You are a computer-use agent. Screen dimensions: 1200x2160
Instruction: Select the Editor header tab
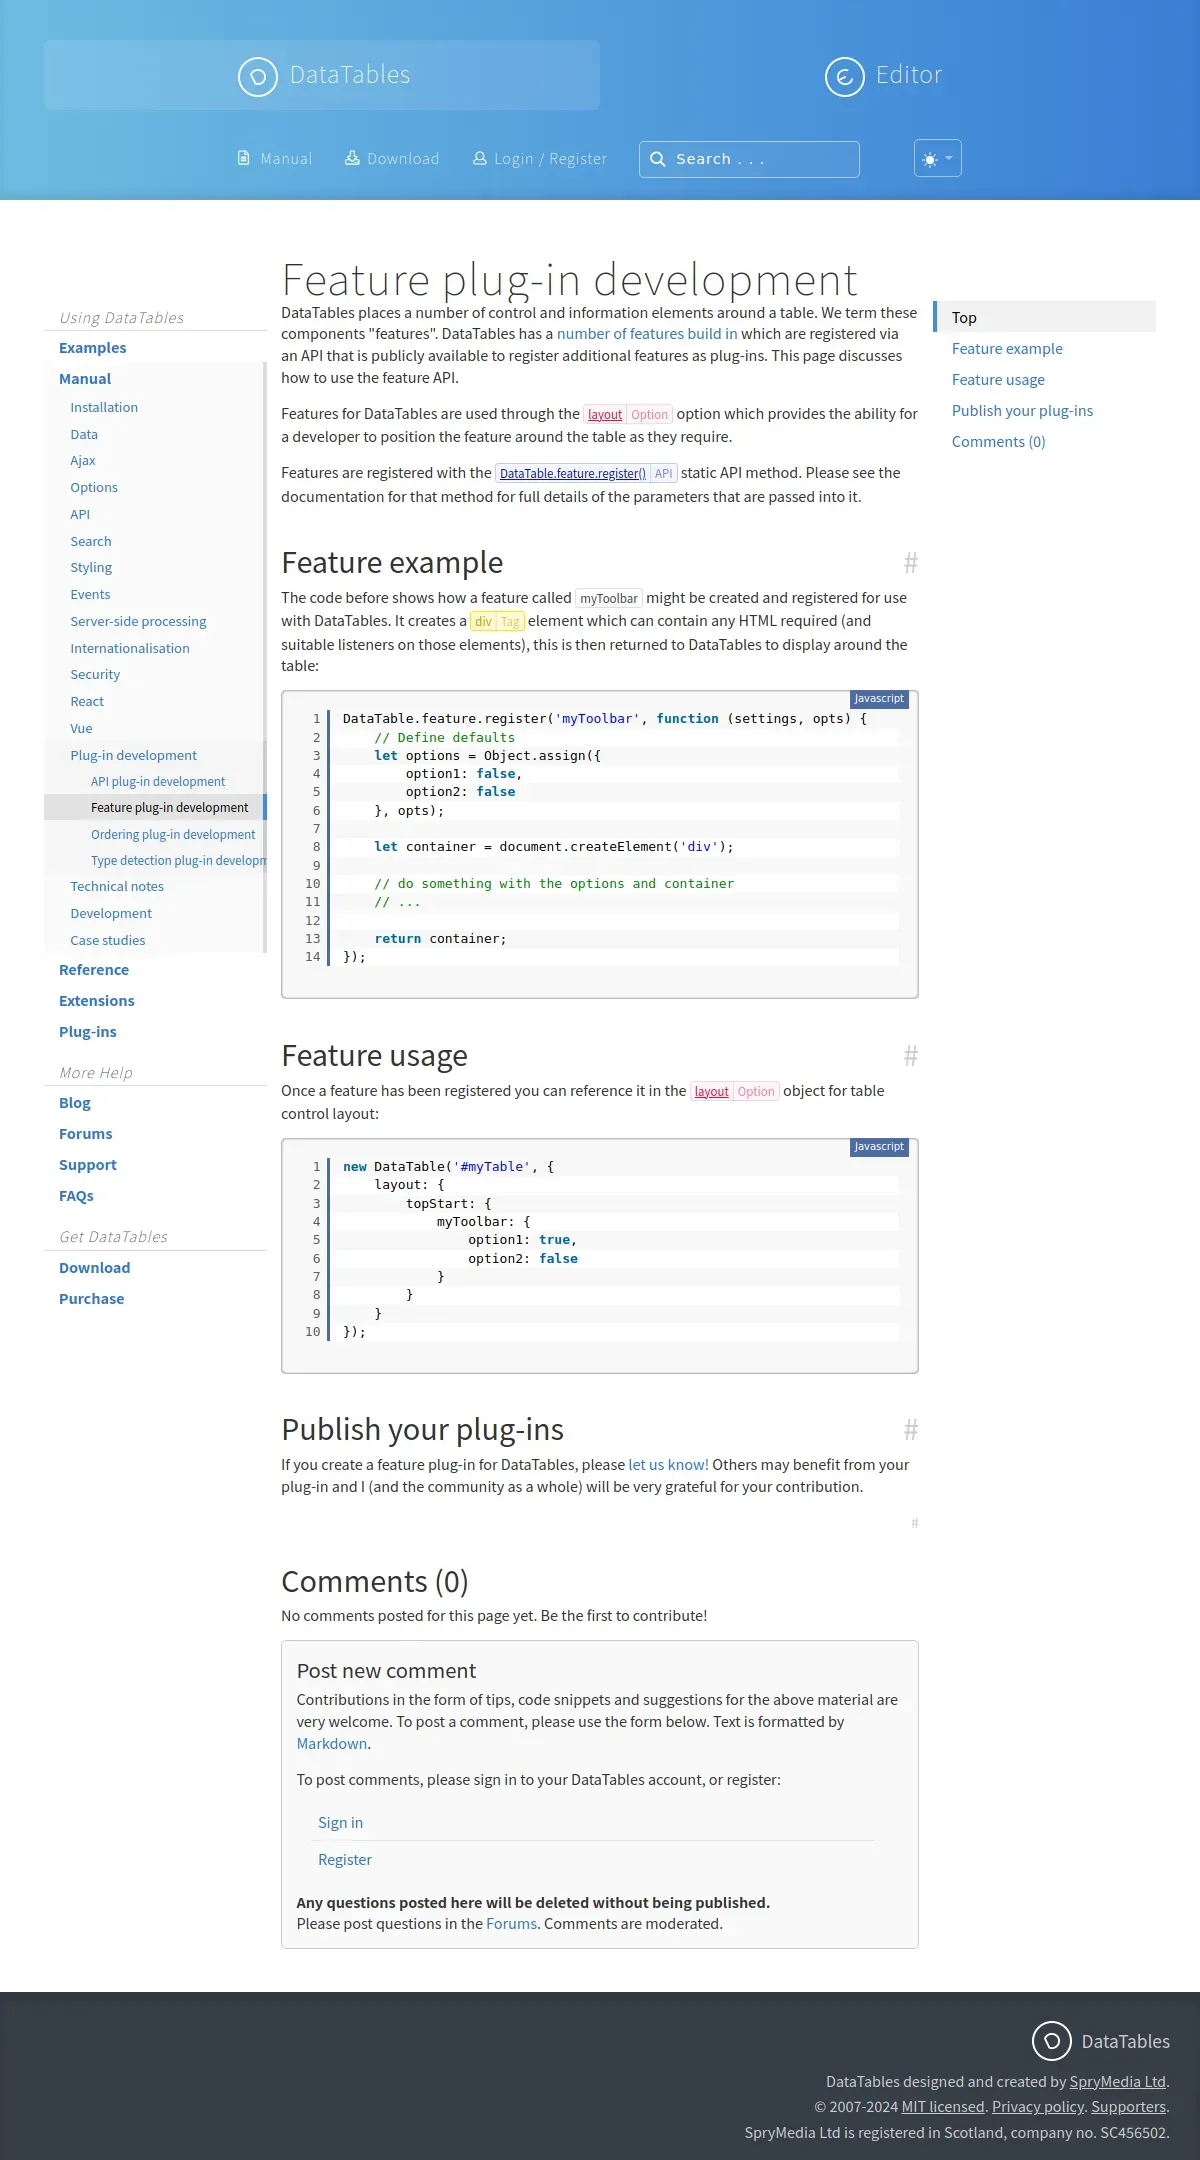pos(884,75)
